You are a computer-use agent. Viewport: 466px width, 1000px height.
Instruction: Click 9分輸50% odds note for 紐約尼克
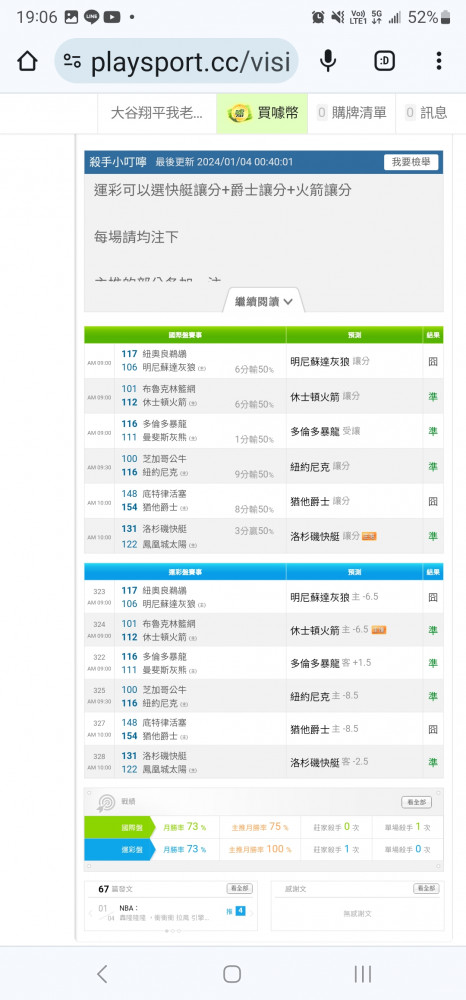click(x=254, y=474)
